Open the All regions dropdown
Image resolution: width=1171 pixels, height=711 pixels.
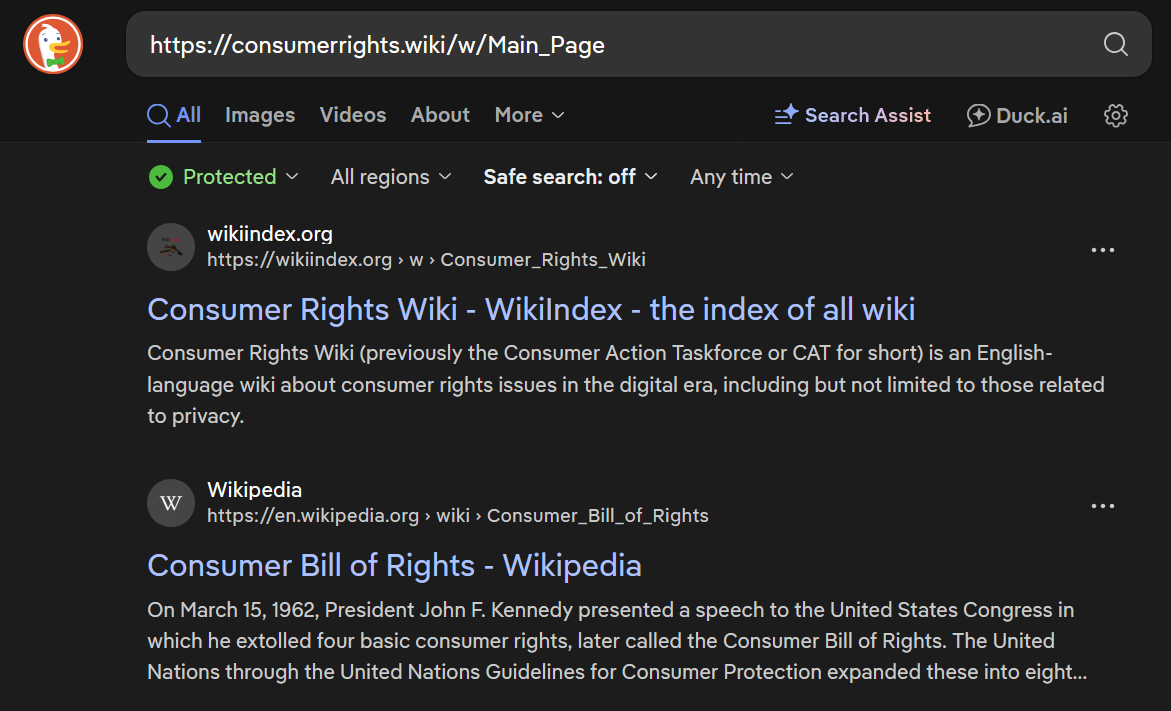tap(391, 177)
